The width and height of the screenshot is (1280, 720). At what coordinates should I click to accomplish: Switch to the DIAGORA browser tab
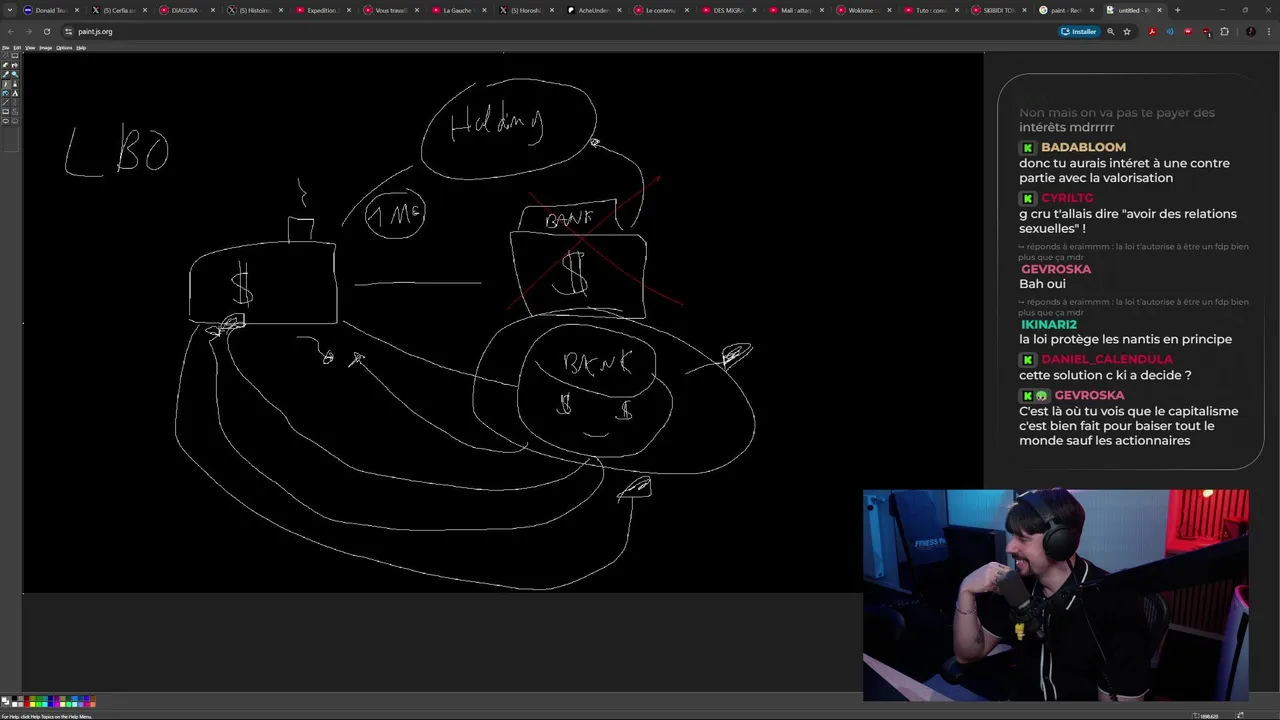pyautogui.click(x=185, y=10)
